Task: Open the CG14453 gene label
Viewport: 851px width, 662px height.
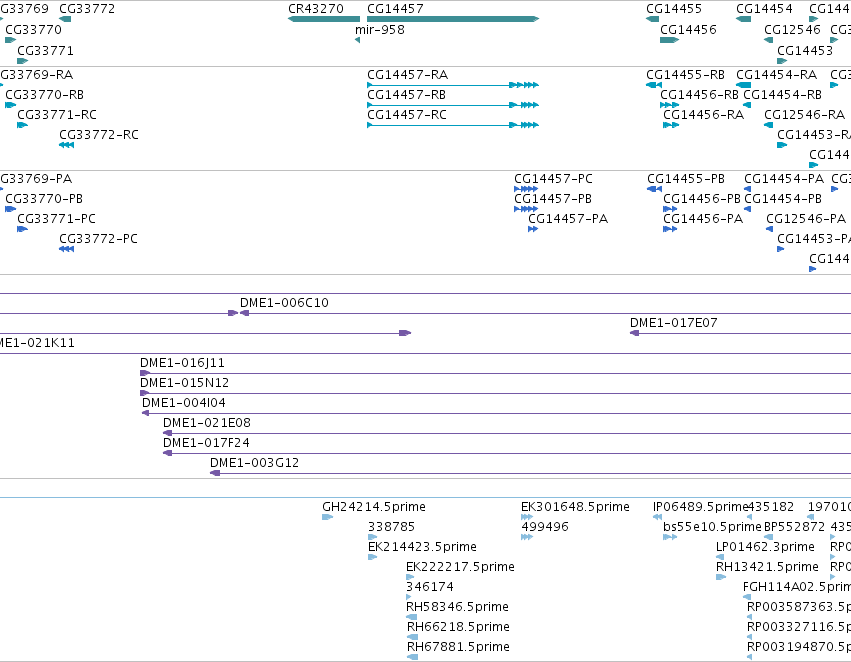Action: 805,51
